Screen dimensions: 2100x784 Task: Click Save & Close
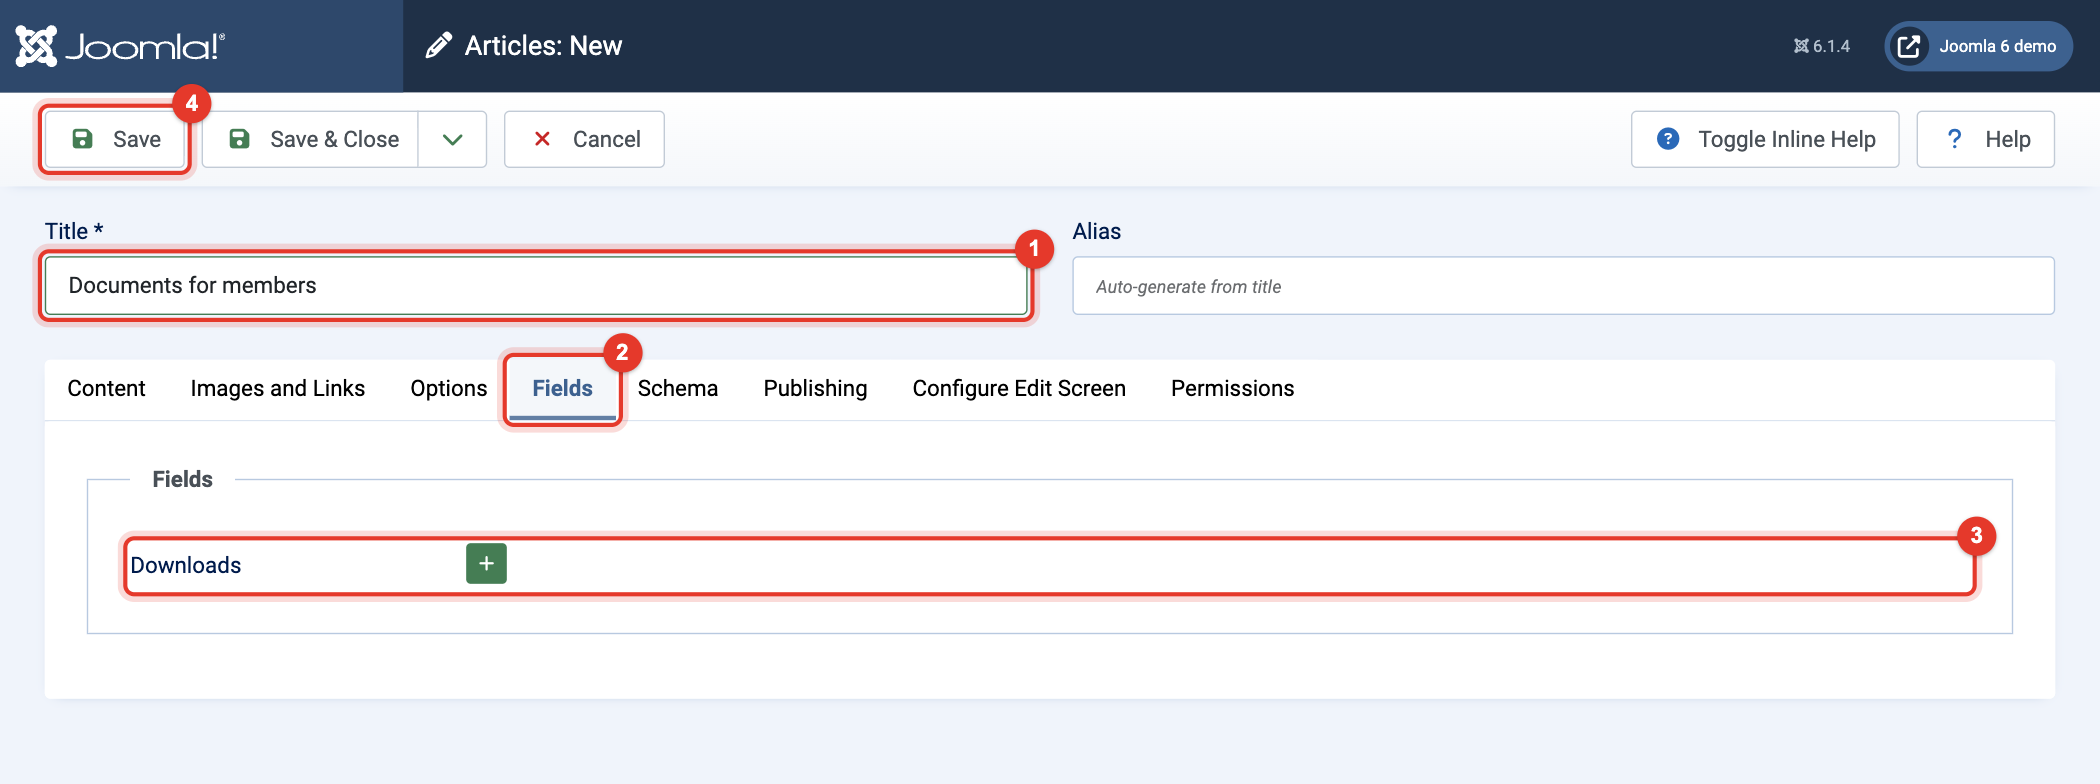pyautogui.click(x=310, y=139)
